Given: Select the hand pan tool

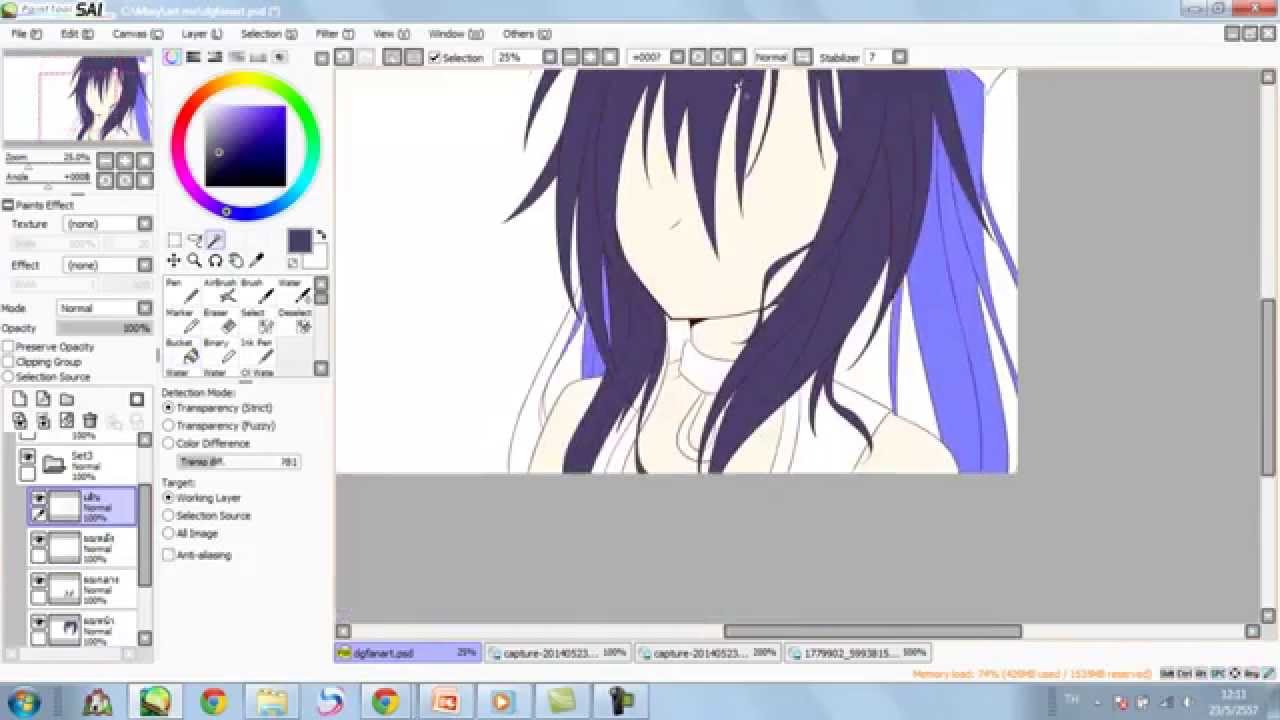Looking at the screenshot, I should click(236, 261).
